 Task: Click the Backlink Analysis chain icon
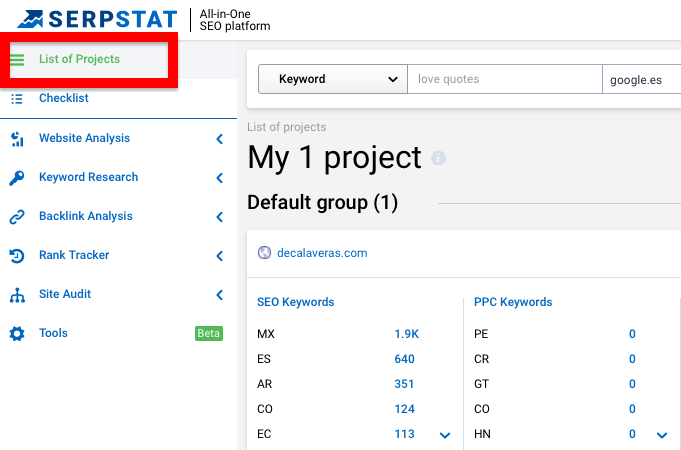point(17,217)
